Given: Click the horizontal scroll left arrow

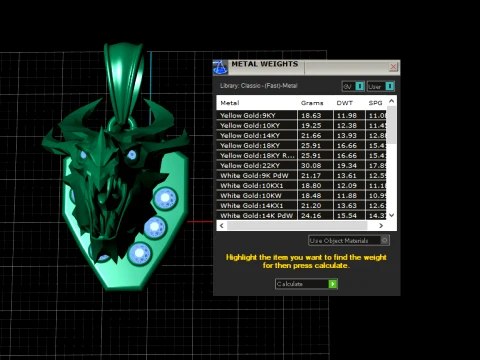Looking at the screenshot, I should [222, 226].
